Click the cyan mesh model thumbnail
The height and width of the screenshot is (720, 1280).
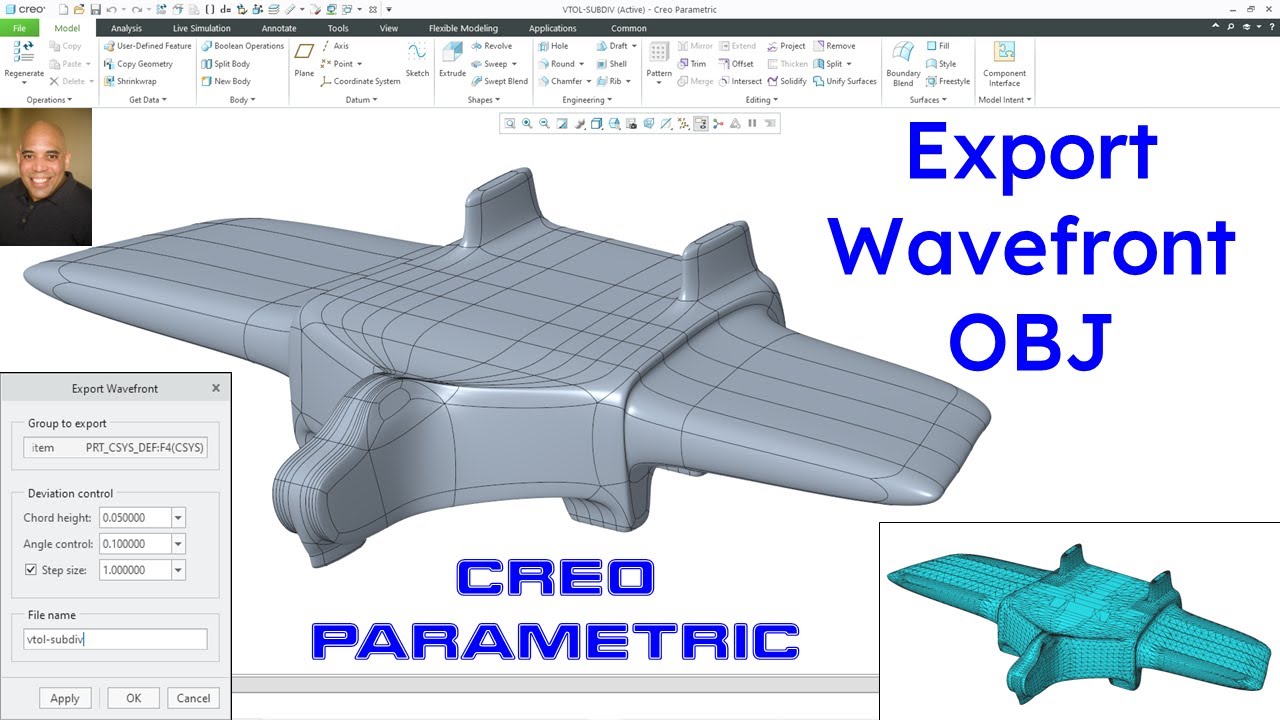click(1079, 621)
